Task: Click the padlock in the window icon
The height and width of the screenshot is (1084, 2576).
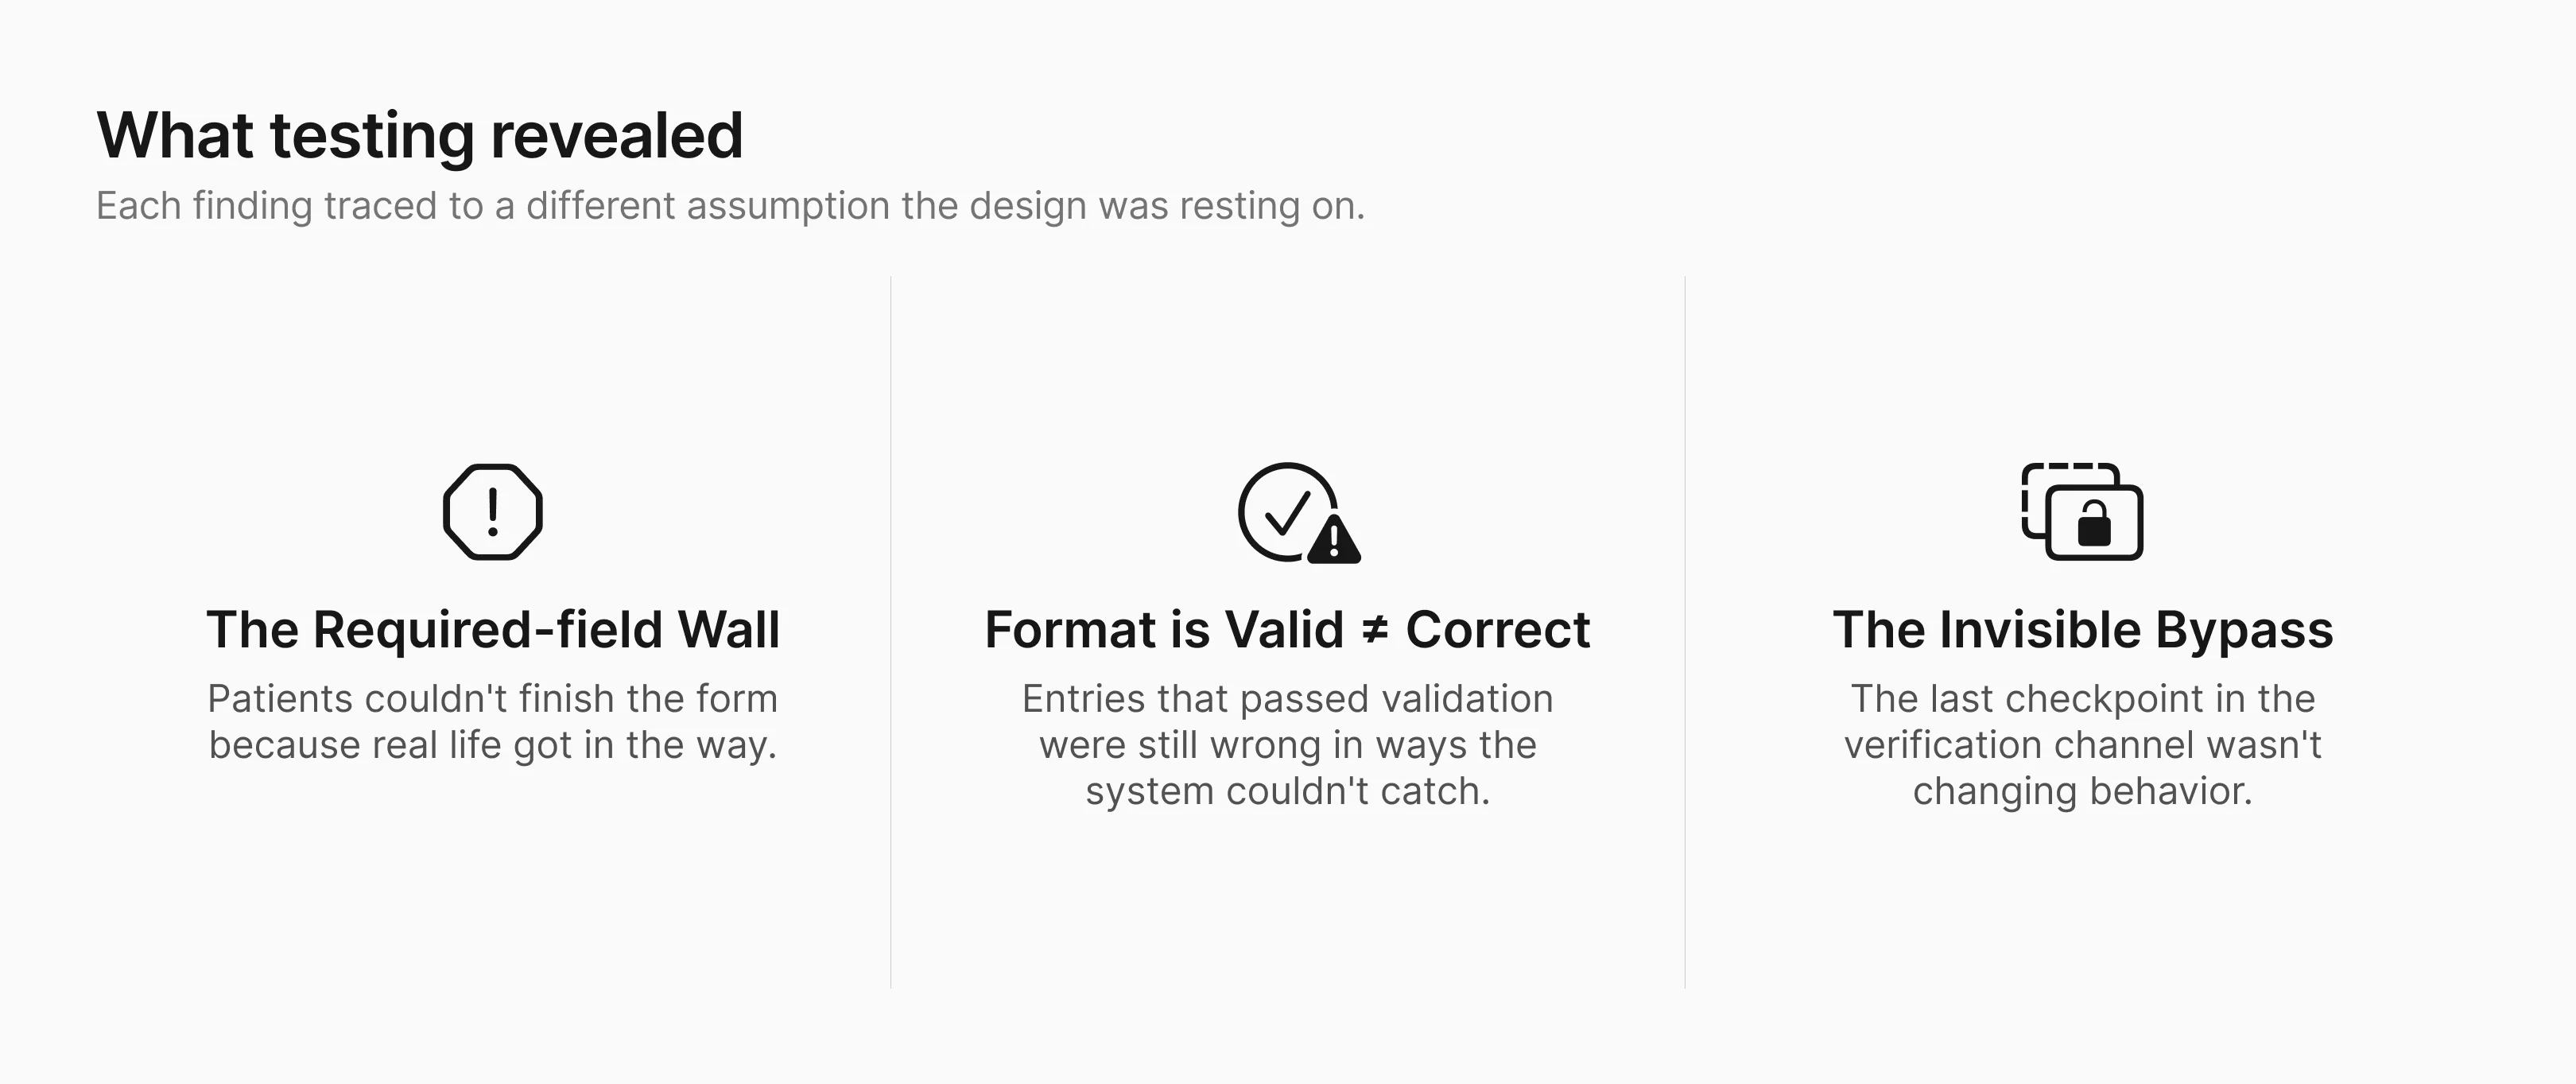Action: (x=2094, y=523)
